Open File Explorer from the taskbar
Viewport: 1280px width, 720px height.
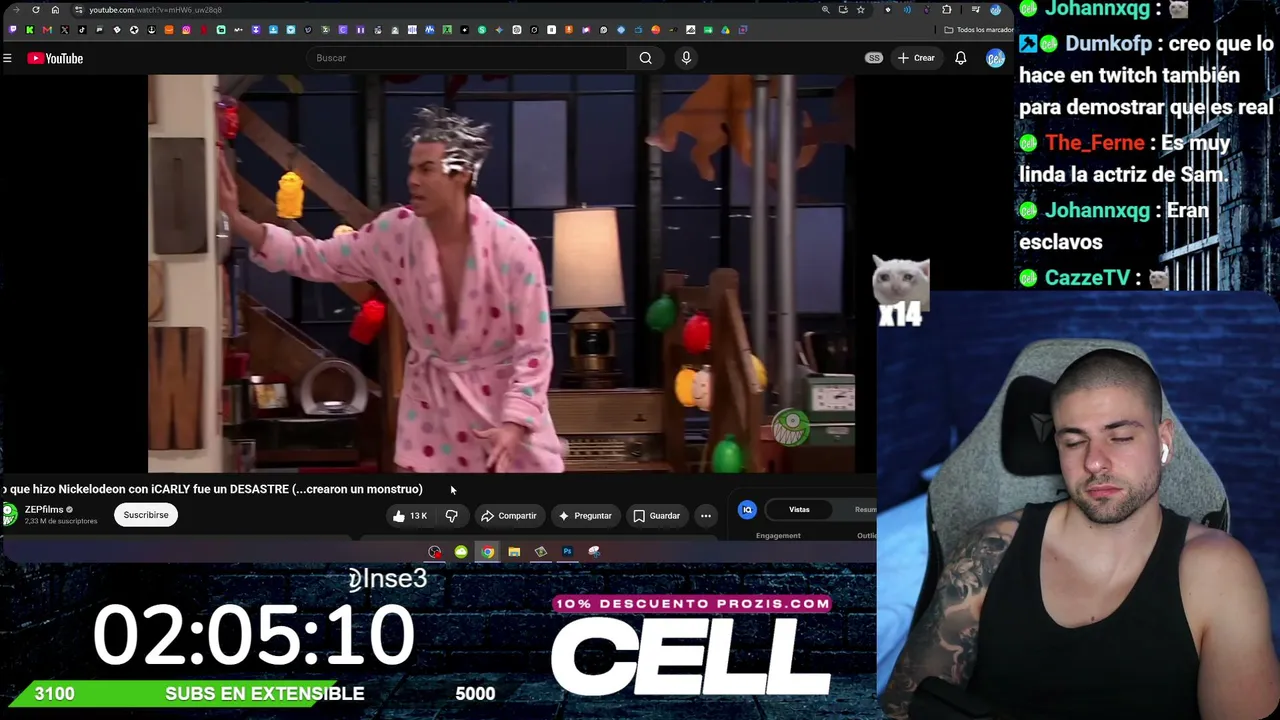pos(514,552)
